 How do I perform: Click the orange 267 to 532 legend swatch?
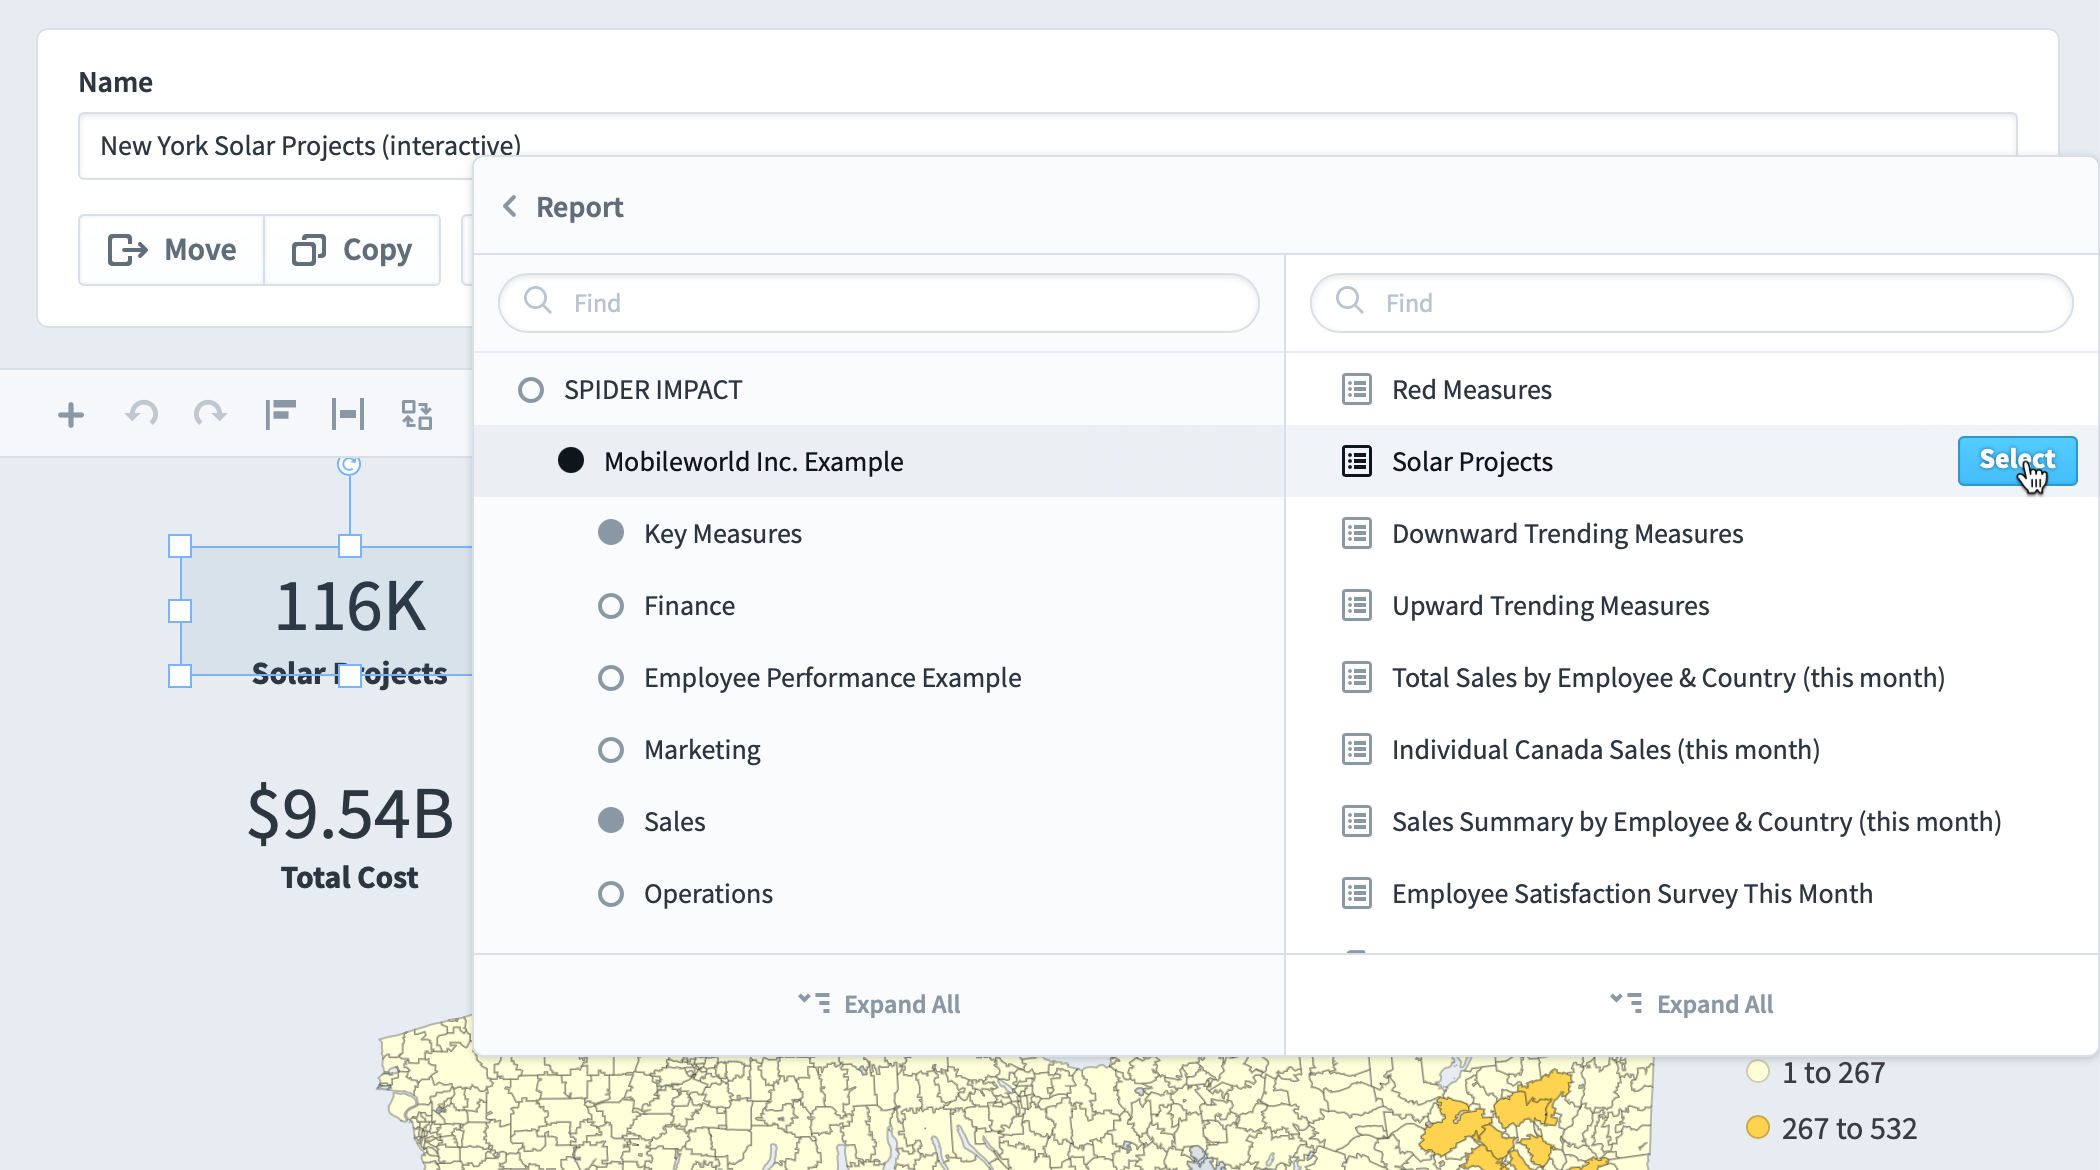1758,1128
